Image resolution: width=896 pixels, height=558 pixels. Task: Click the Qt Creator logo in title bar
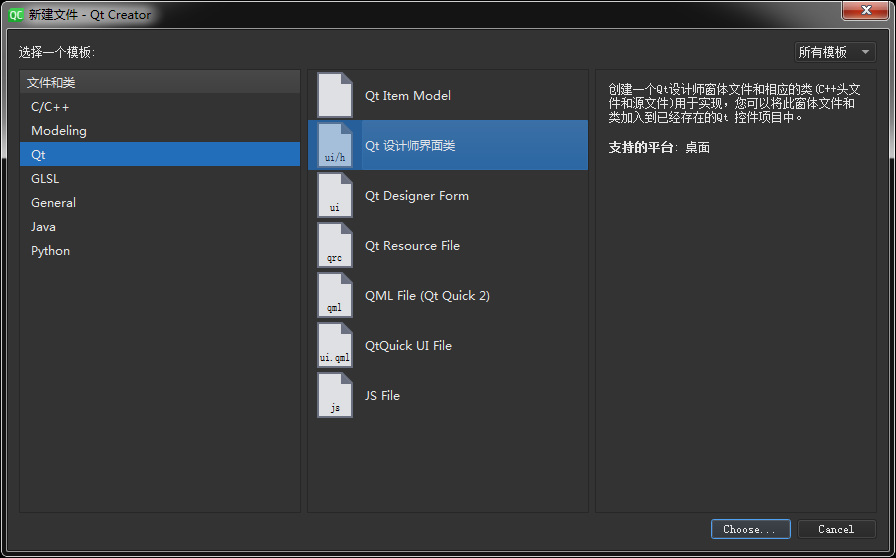(x=16, y=15)
